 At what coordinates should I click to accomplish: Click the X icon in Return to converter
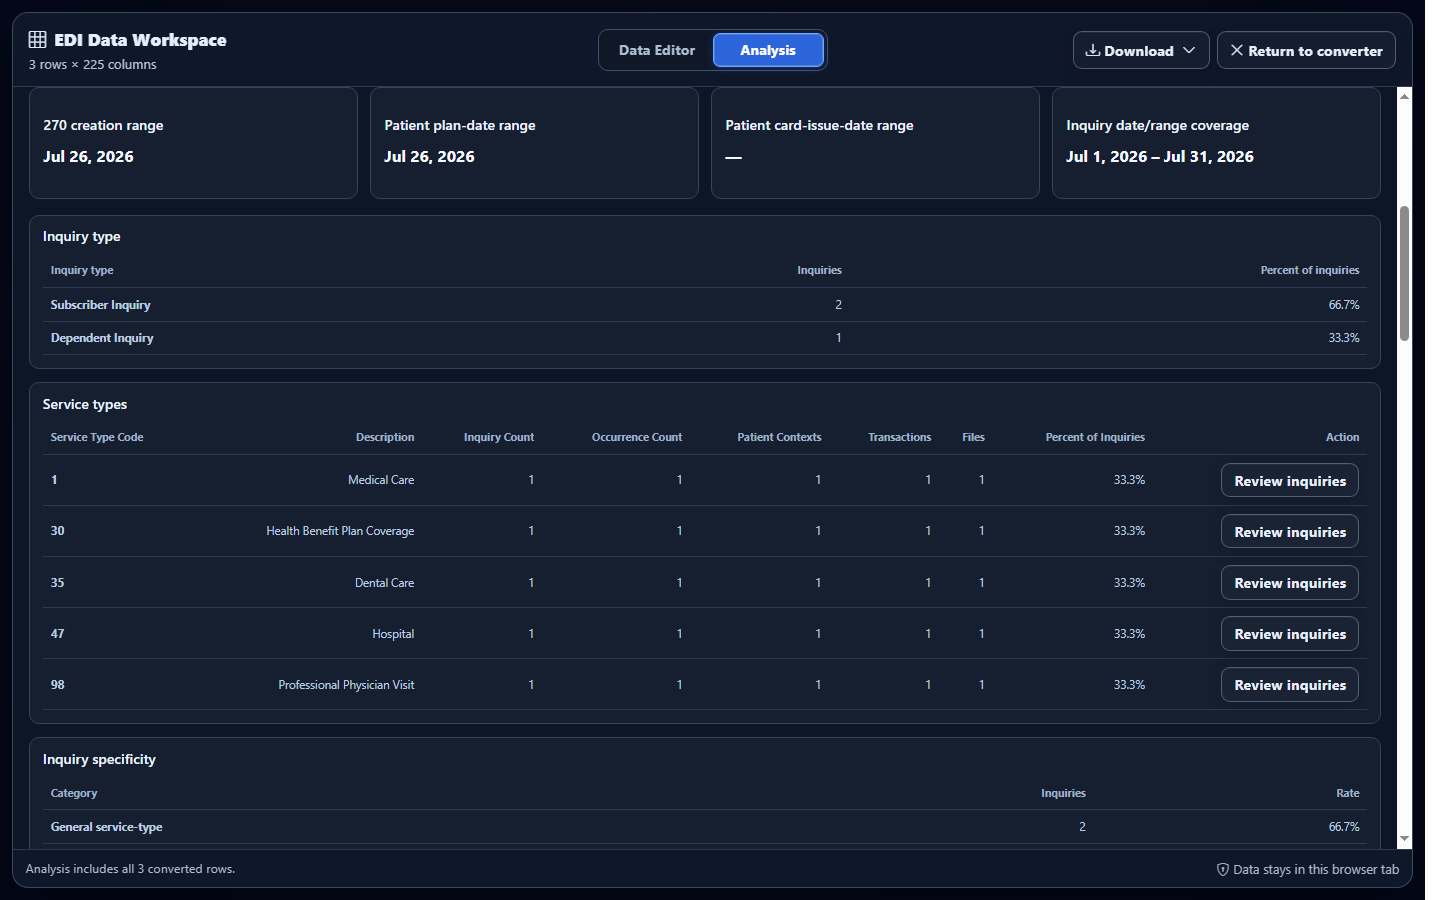(1237, 50)
